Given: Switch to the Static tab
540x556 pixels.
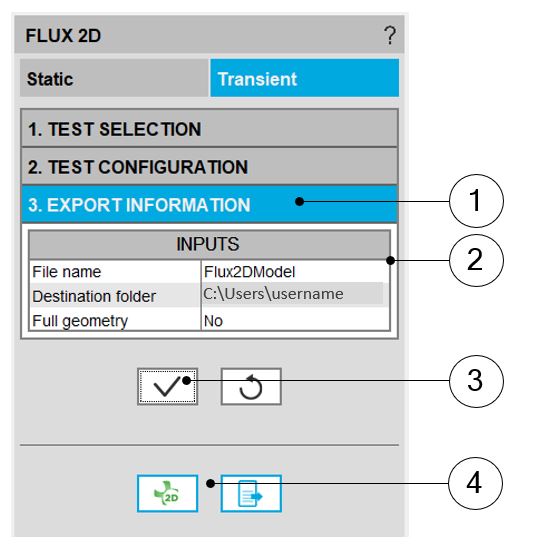Looking at the screenshot, I should tap(114, 78).
